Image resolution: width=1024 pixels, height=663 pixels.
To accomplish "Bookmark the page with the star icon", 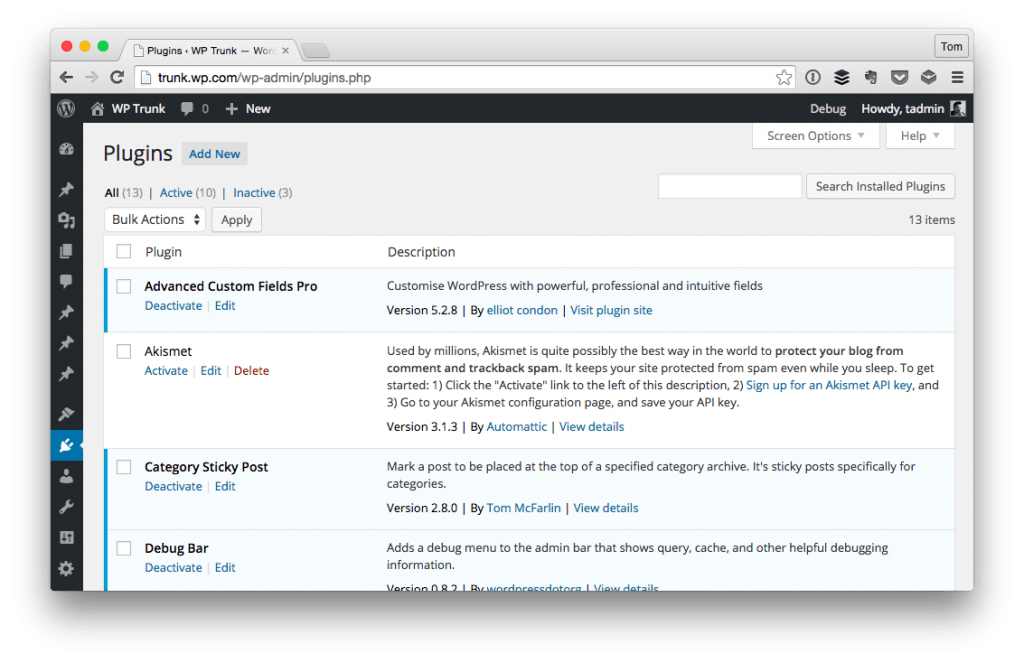I will (x=784, y=77).
